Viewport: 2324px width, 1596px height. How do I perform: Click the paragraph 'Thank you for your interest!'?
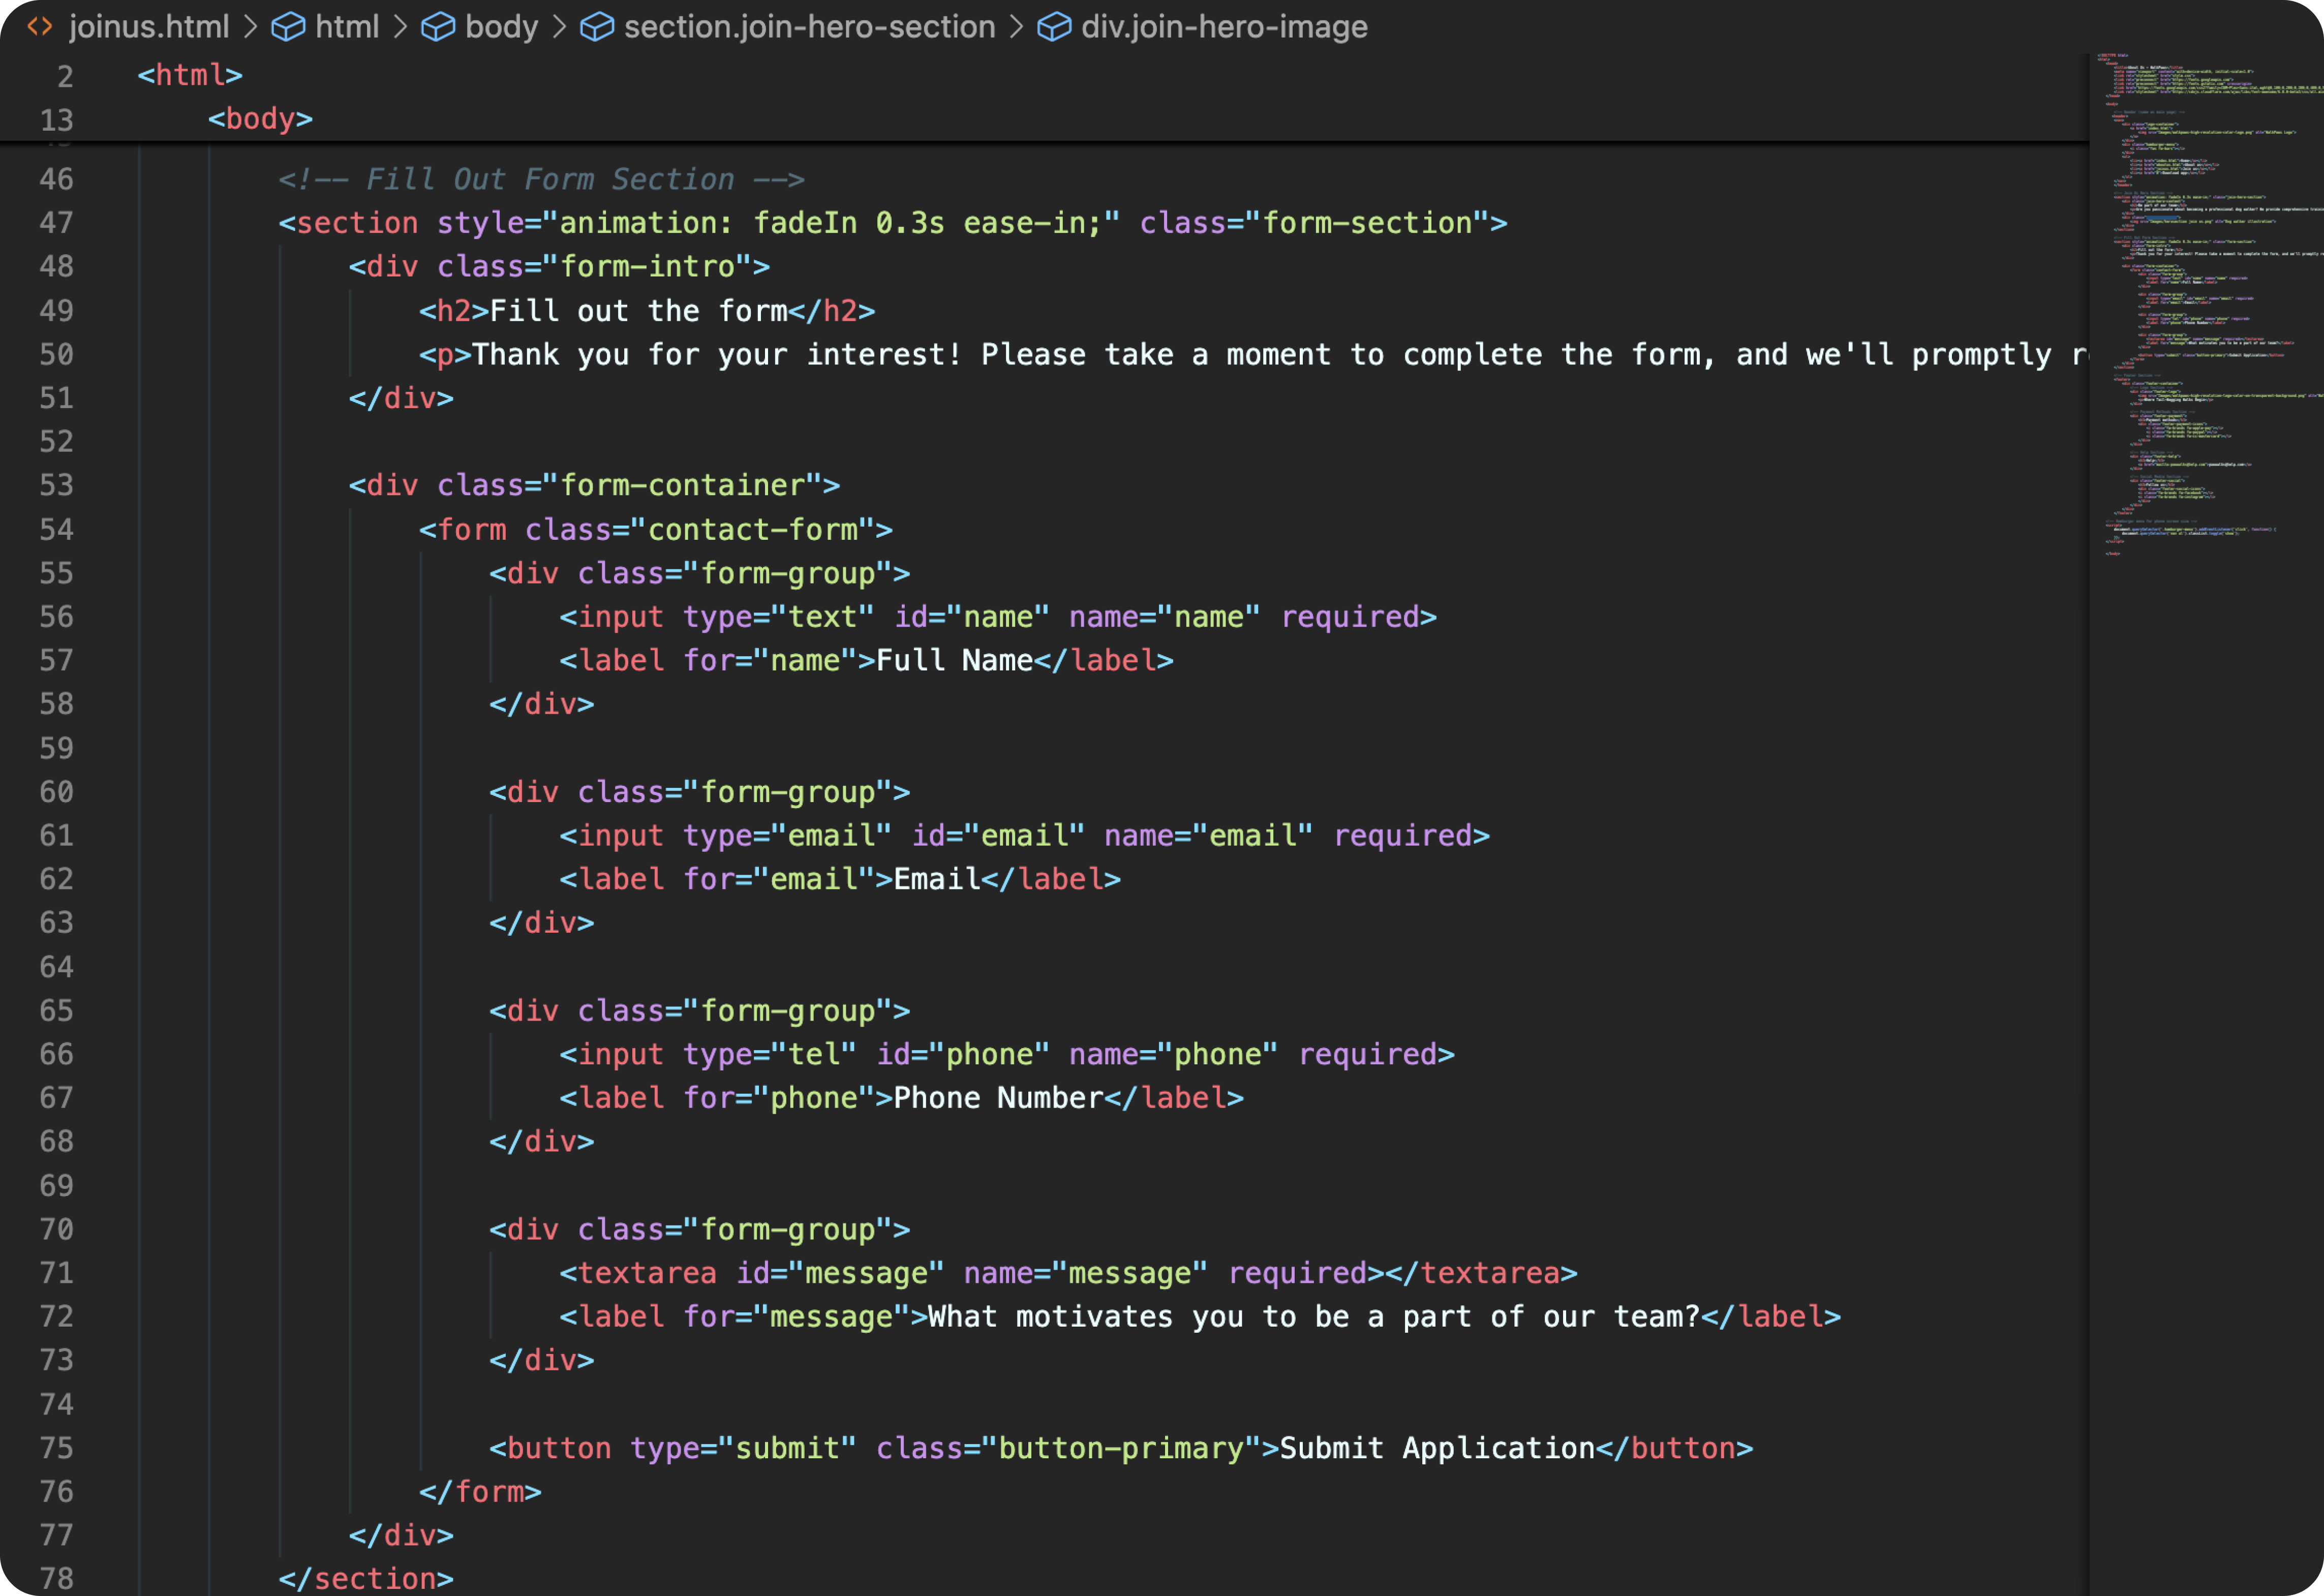pyautogui.click(x=1252, y=355)
